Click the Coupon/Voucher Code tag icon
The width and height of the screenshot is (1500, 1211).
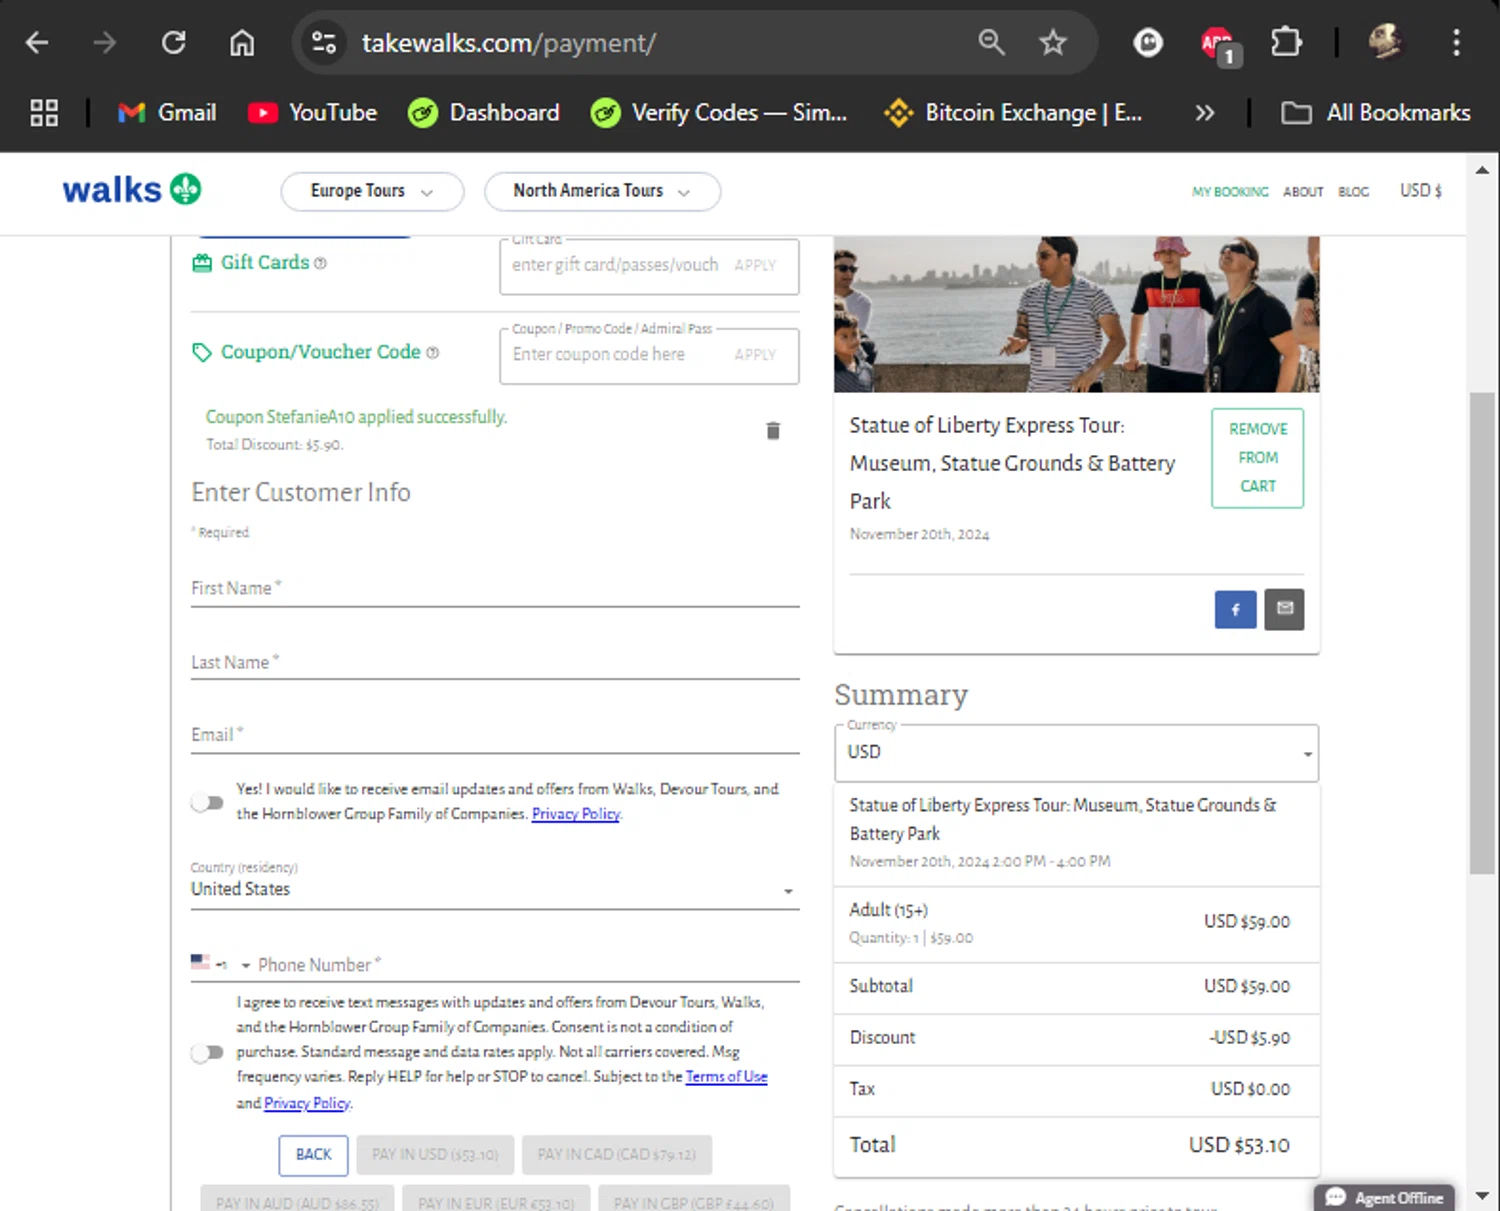(x=202, y=352)
